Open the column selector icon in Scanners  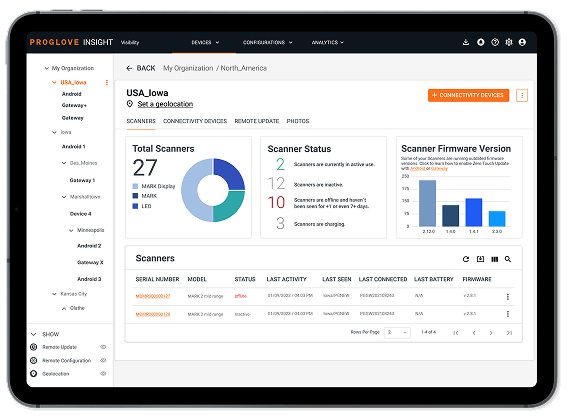(x=494, y=259)
